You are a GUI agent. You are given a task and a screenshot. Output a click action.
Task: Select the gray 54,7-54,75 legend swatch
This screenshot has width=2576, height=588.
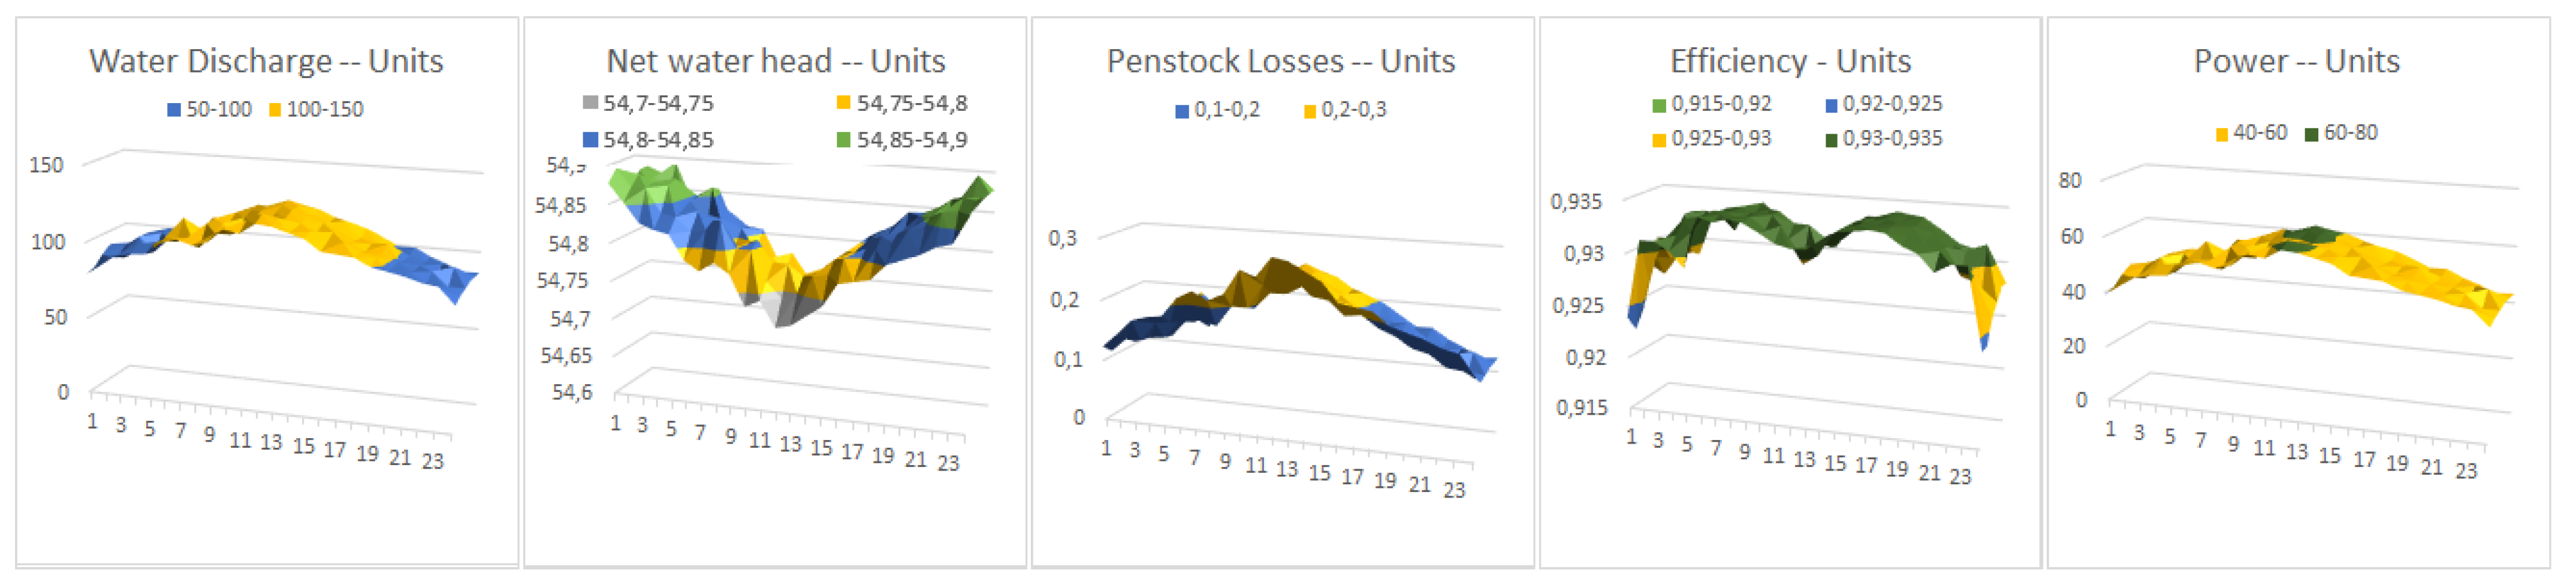click(591, 103)
